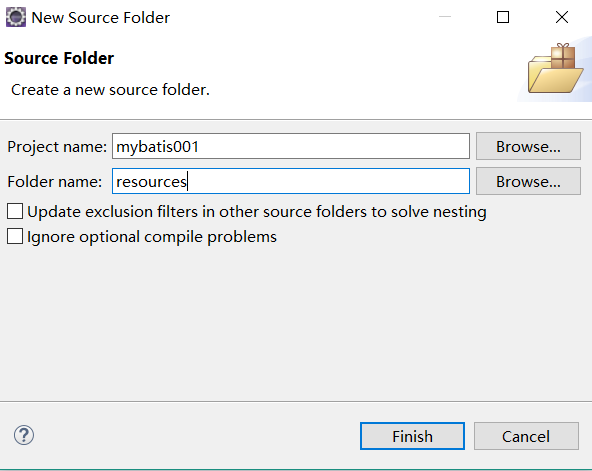592x471 pixels.
Task: Click Finish to create the source folder
Action: click(412, 436)
